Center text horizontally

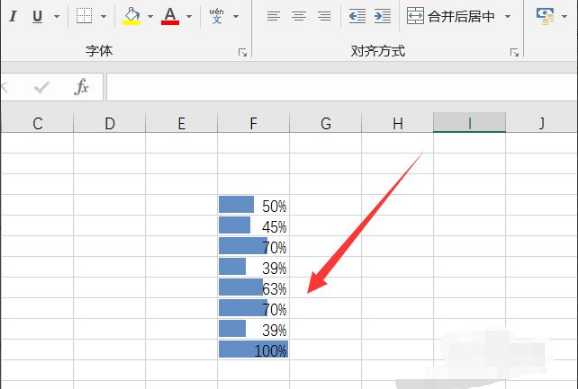click(299, 16)
